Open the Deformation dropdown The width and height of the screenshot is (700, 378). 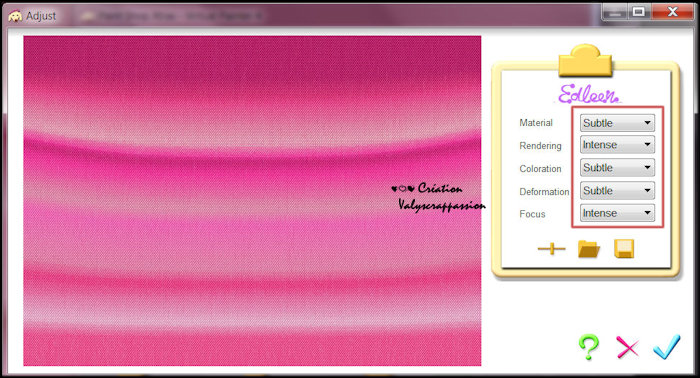617,191
